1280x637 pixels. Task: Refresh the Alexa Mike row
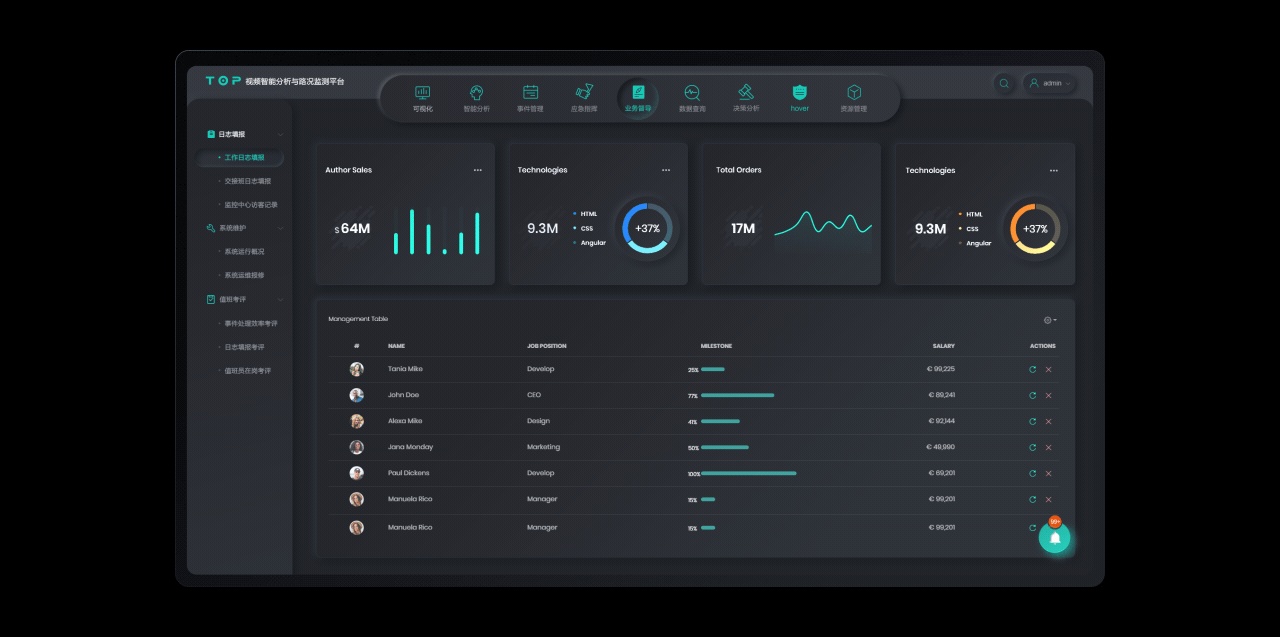(1032, 421)
